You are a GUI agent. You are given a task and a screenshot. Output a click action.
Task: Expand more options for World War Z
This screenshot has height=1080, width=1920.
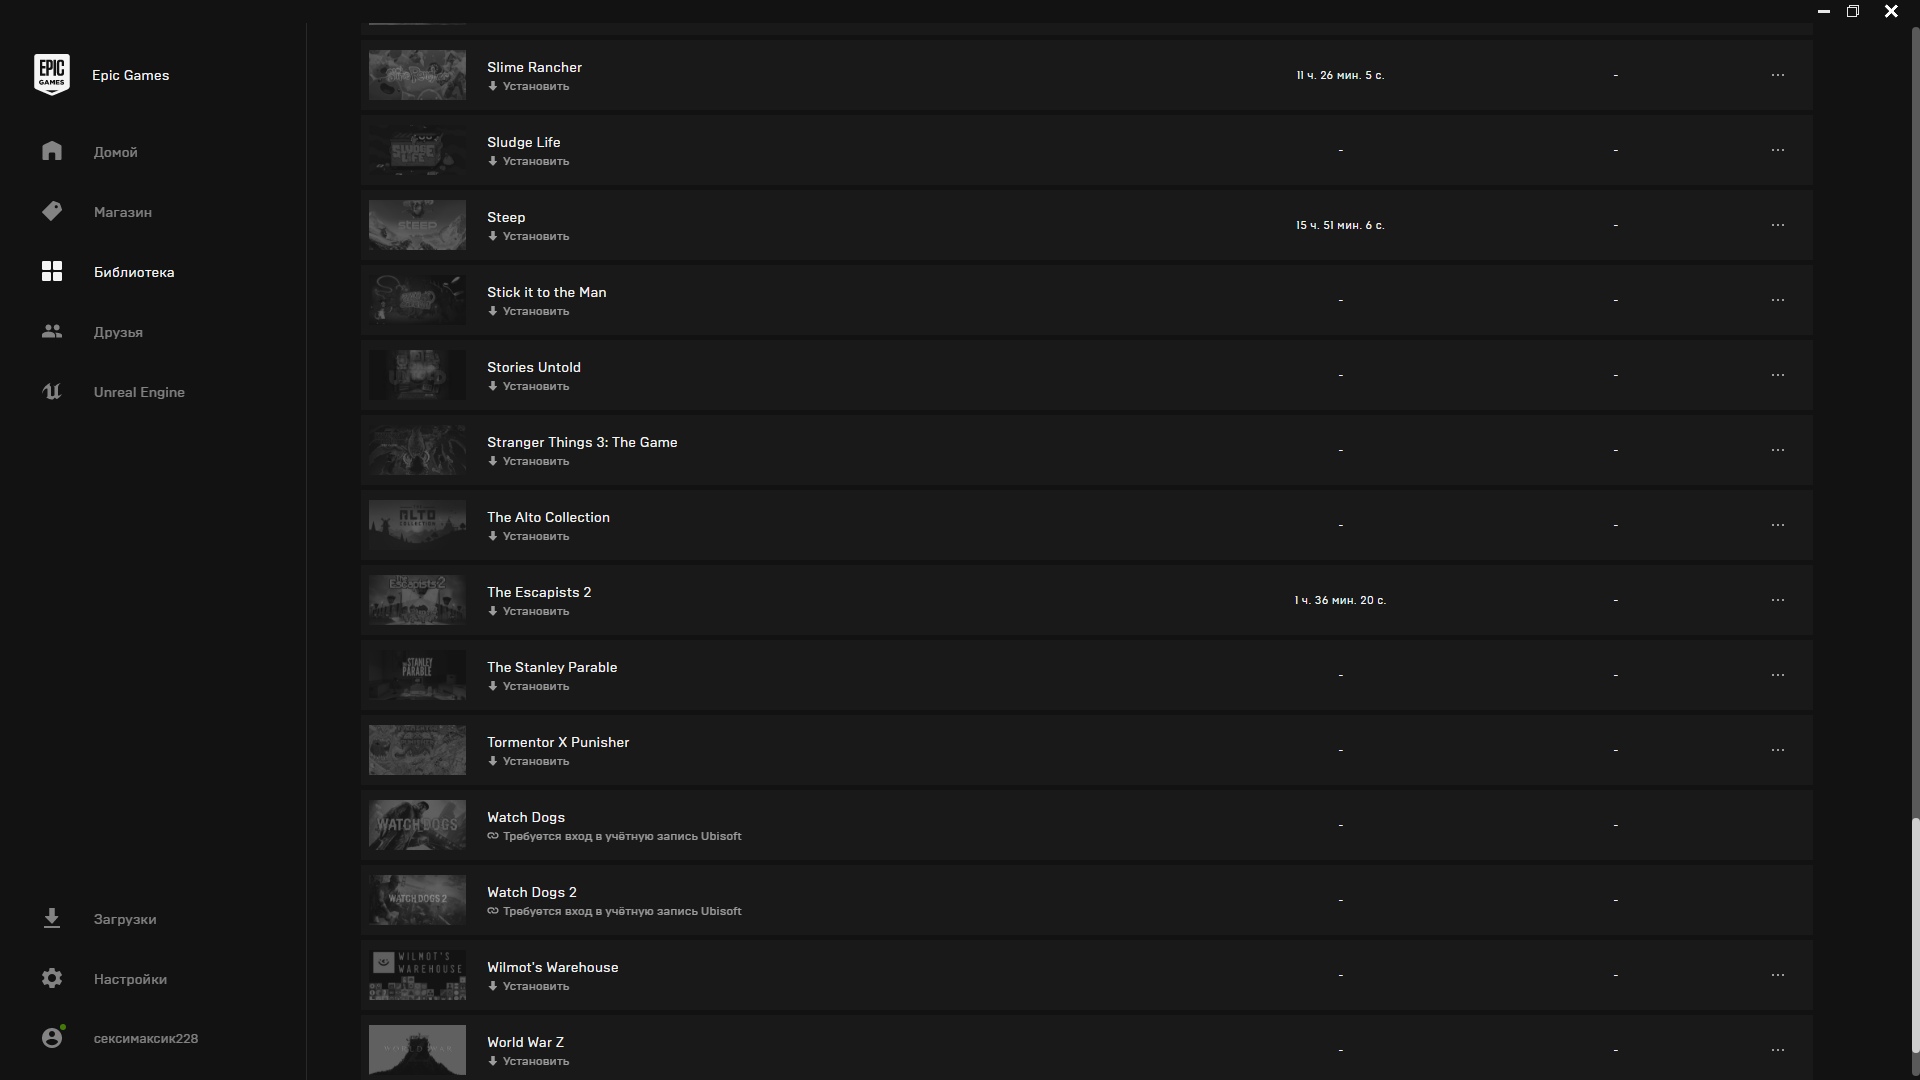pyautogui.click(x=1777, y=1050)
